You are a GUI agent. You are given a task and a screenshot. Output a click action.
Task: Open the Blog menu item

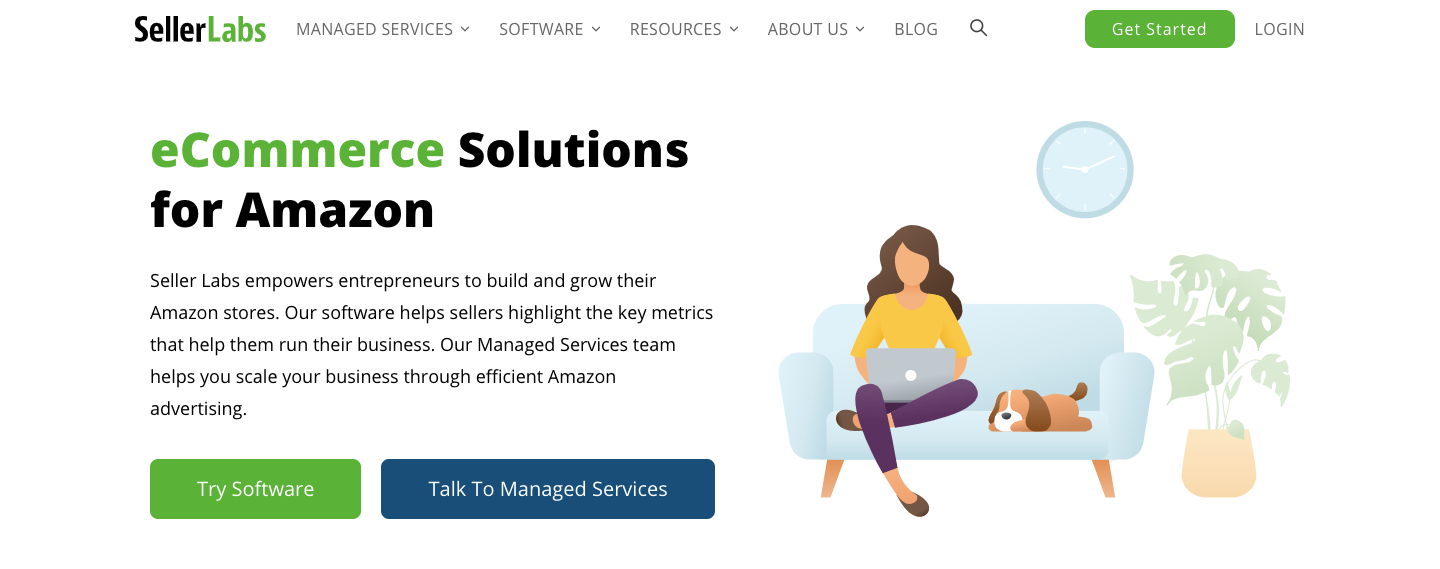[x=916, y=29]
